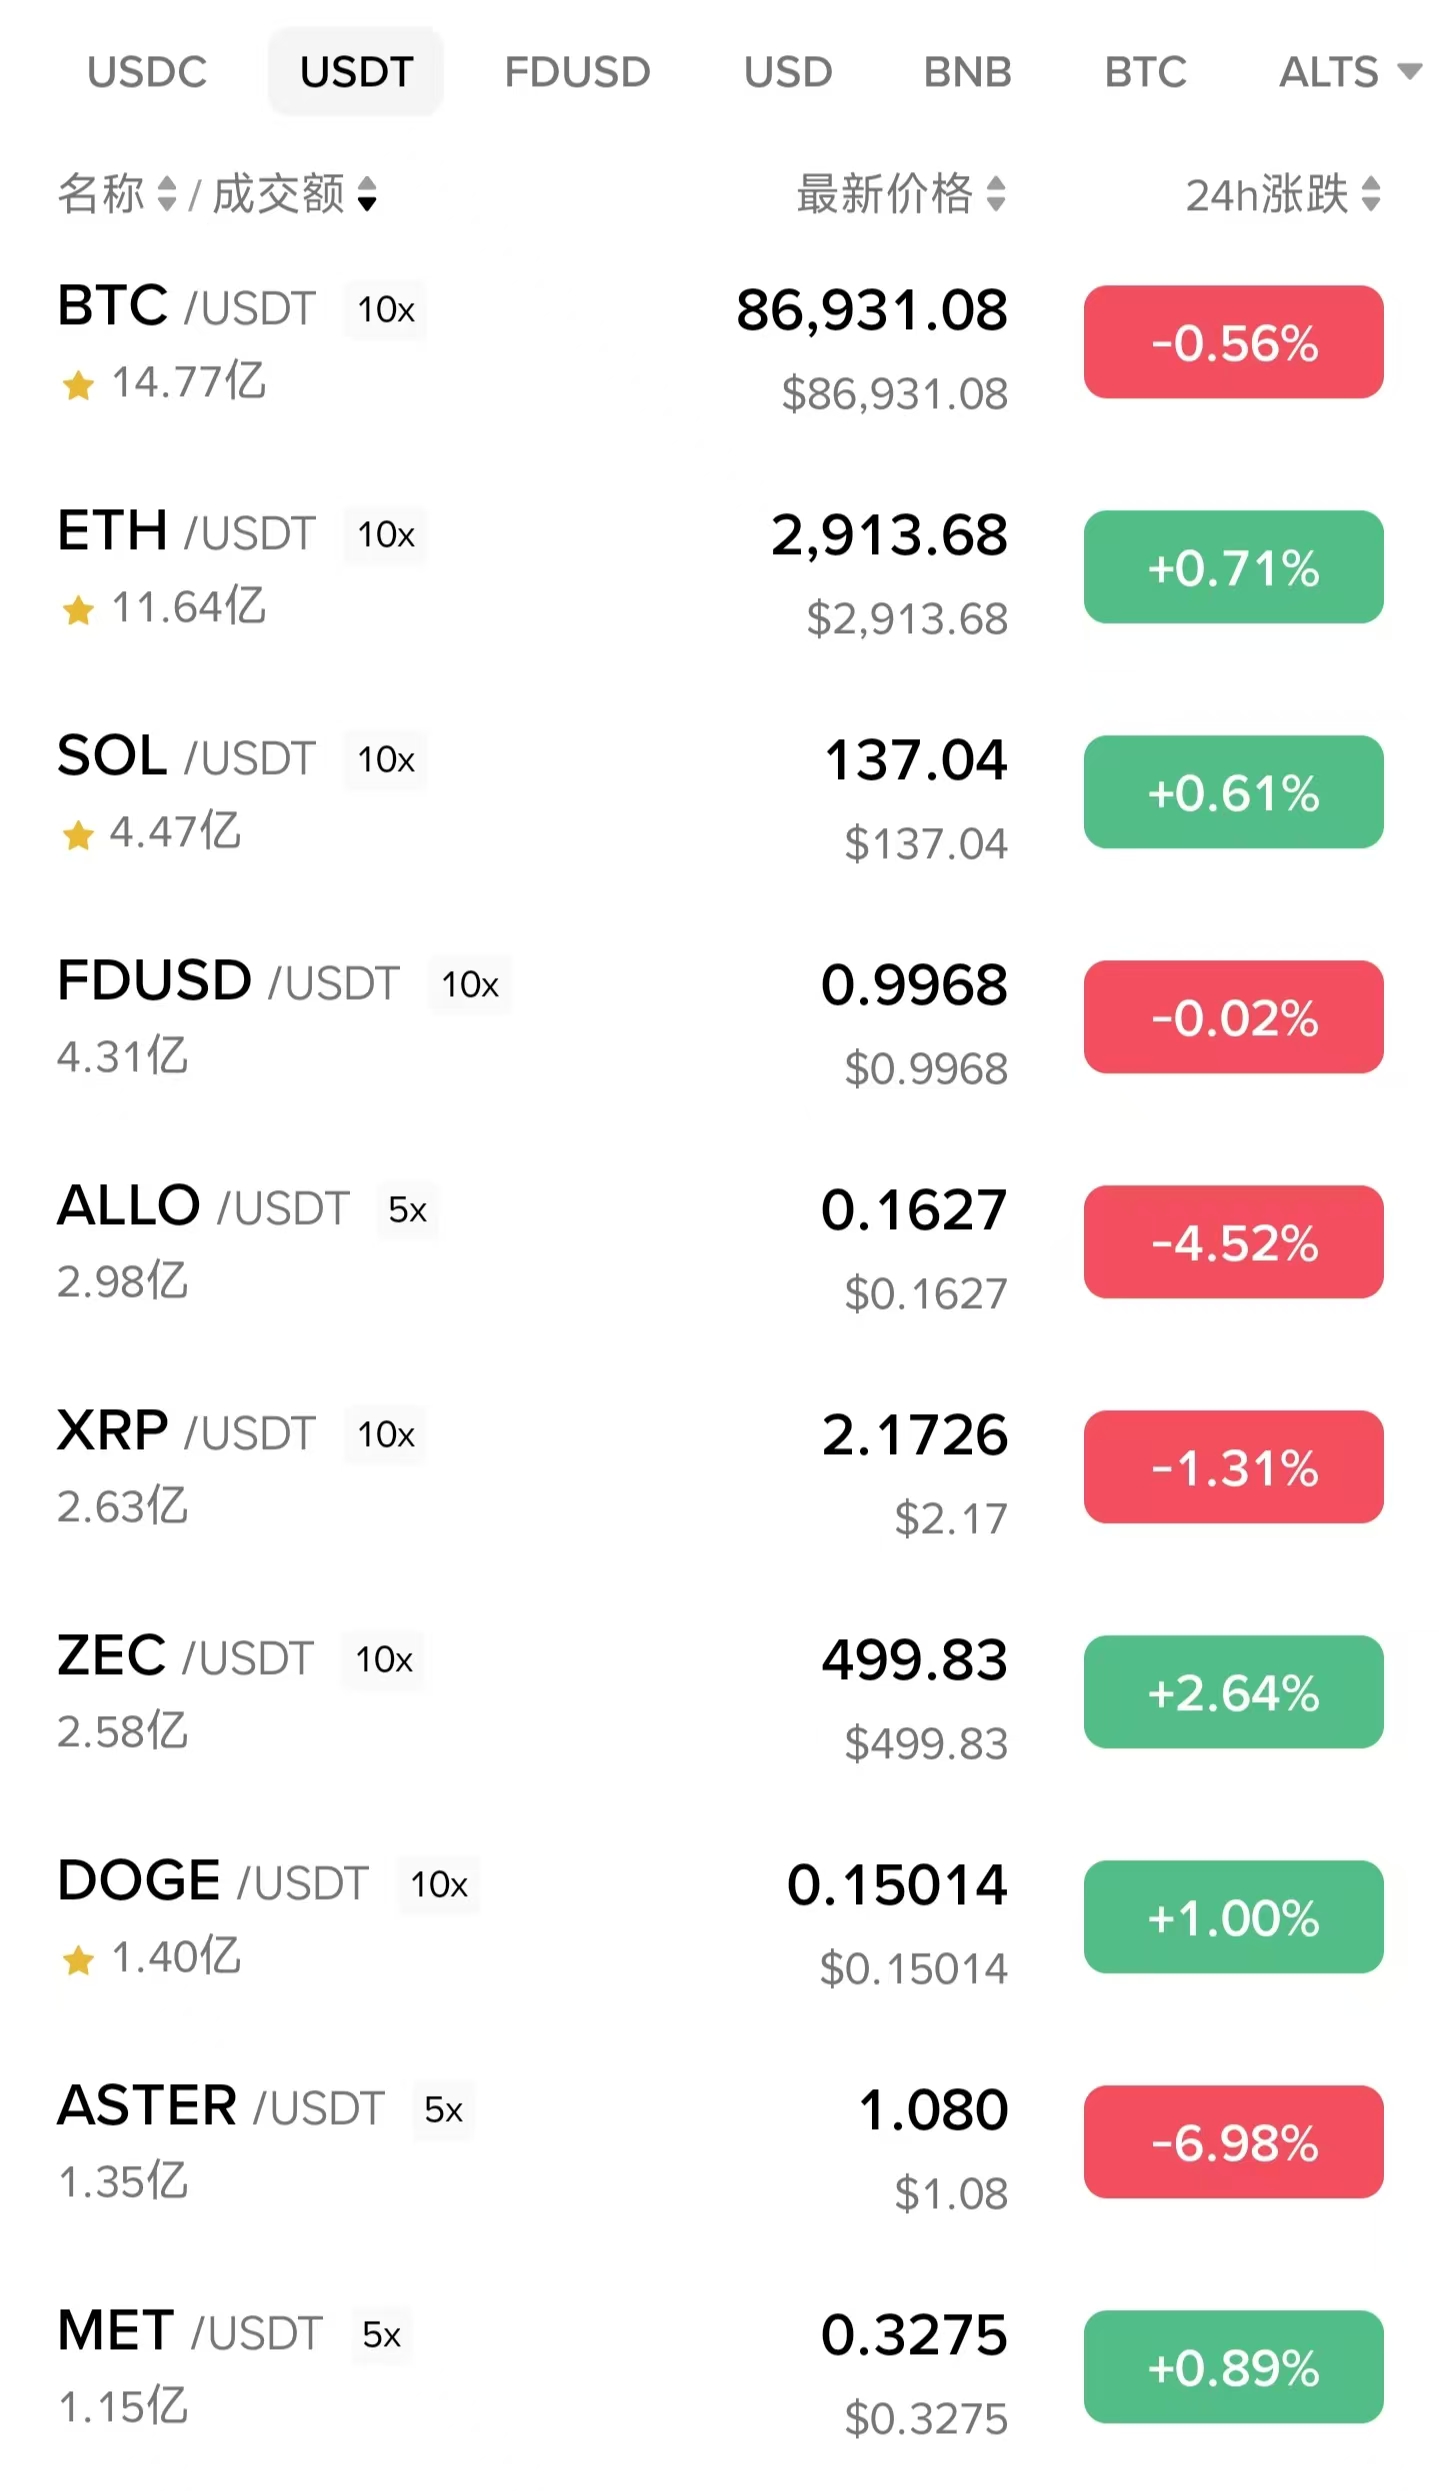Open the BNB market tab

point(967,72)
